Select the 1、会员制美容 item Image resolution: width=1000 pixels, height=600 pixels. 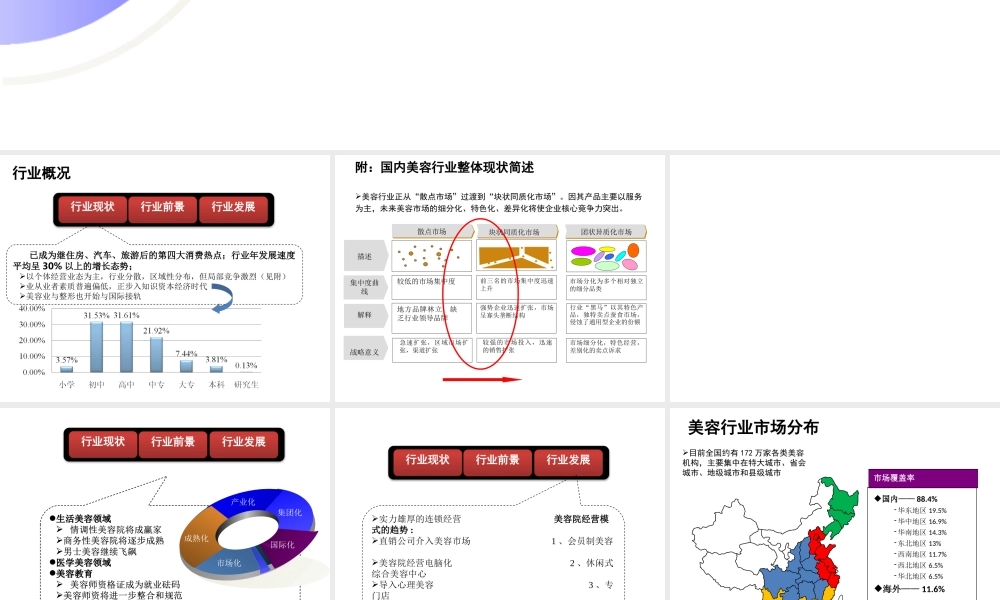[x=582, y=541]
